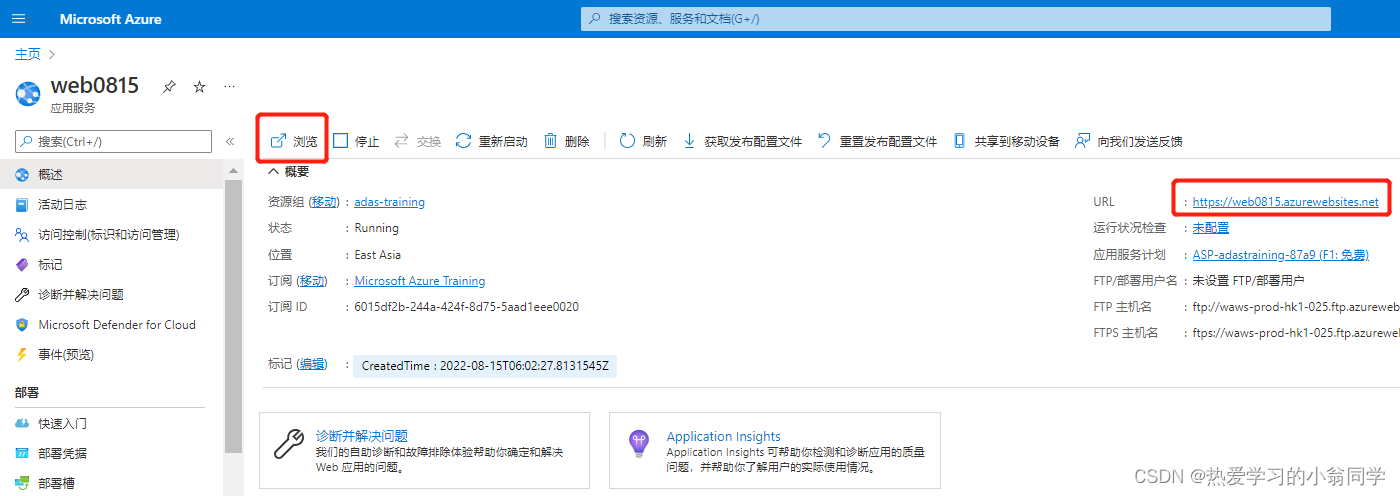Viewport: 1400px width, 496px height.
Task: Favorite web0815 with the star icon
Action: click(199, 87)
